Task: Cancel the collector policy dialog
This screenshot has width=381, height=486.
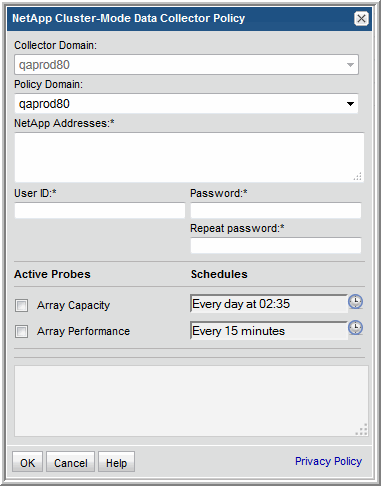Action: click(x=71, y=462)
